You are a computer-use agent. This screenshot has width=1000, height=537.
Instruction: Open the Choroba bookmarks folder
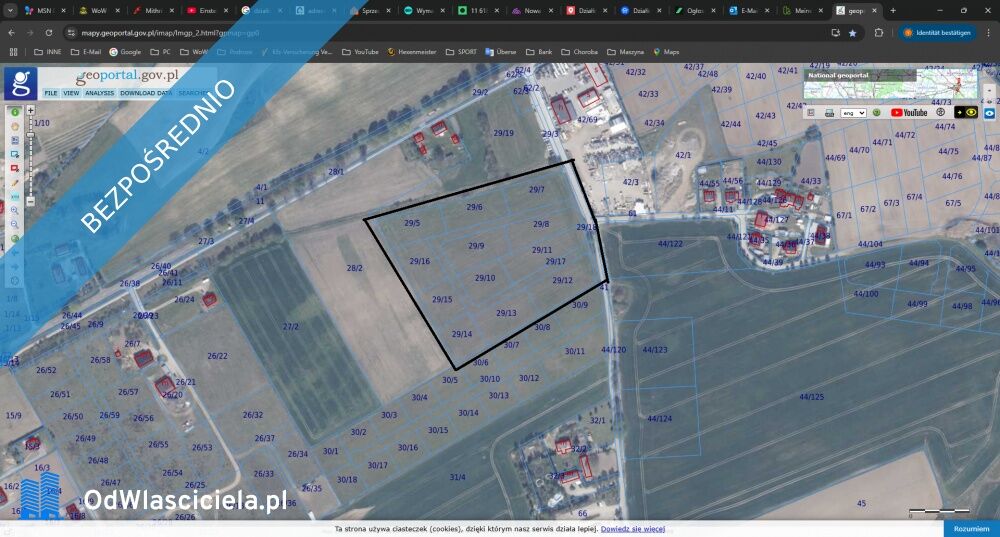(580, 52)
